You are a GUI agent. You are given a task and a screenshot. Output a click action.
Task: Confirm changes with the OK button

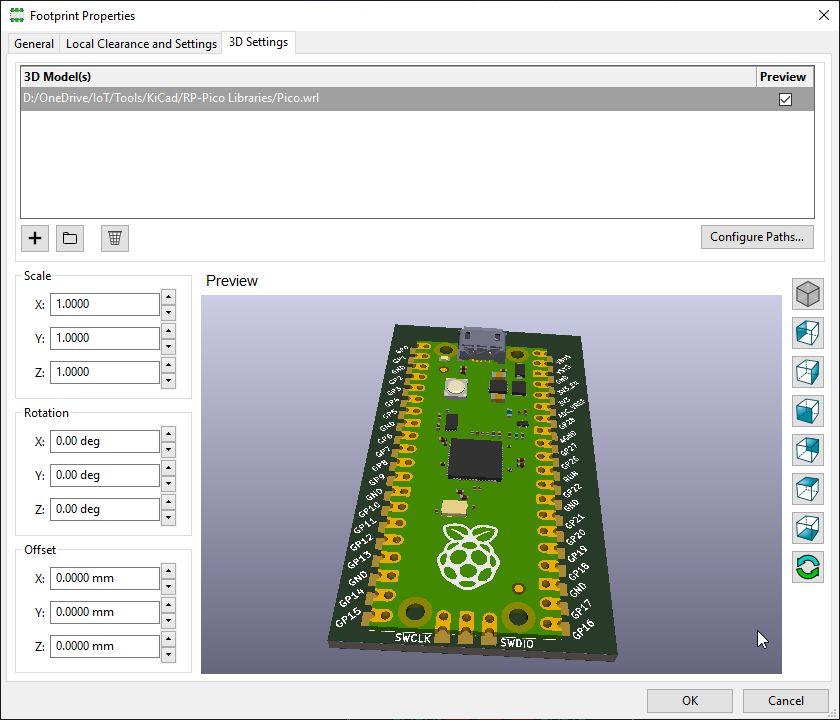point(689,700)
